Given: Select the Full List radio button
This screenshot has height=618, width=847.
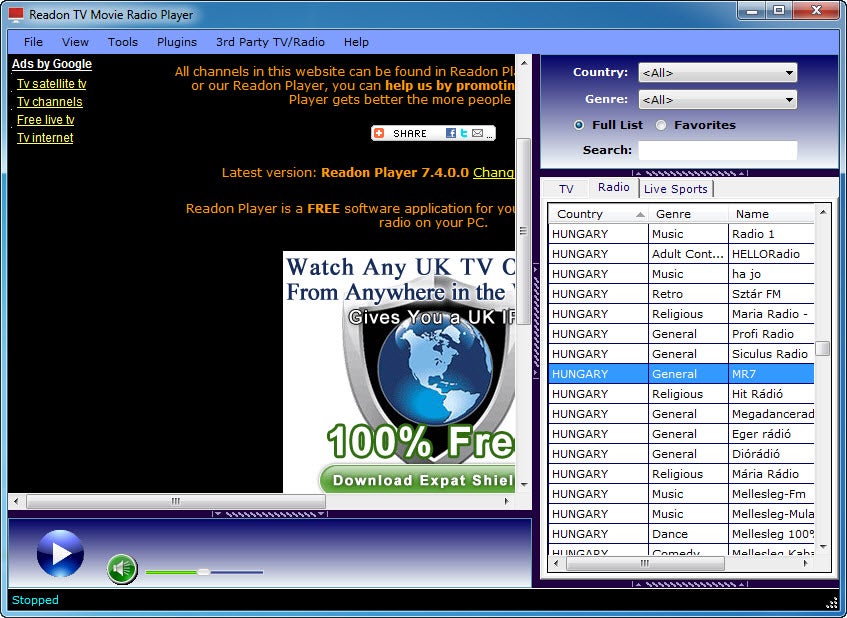Looking at the screenshot, I should (579, 125).
